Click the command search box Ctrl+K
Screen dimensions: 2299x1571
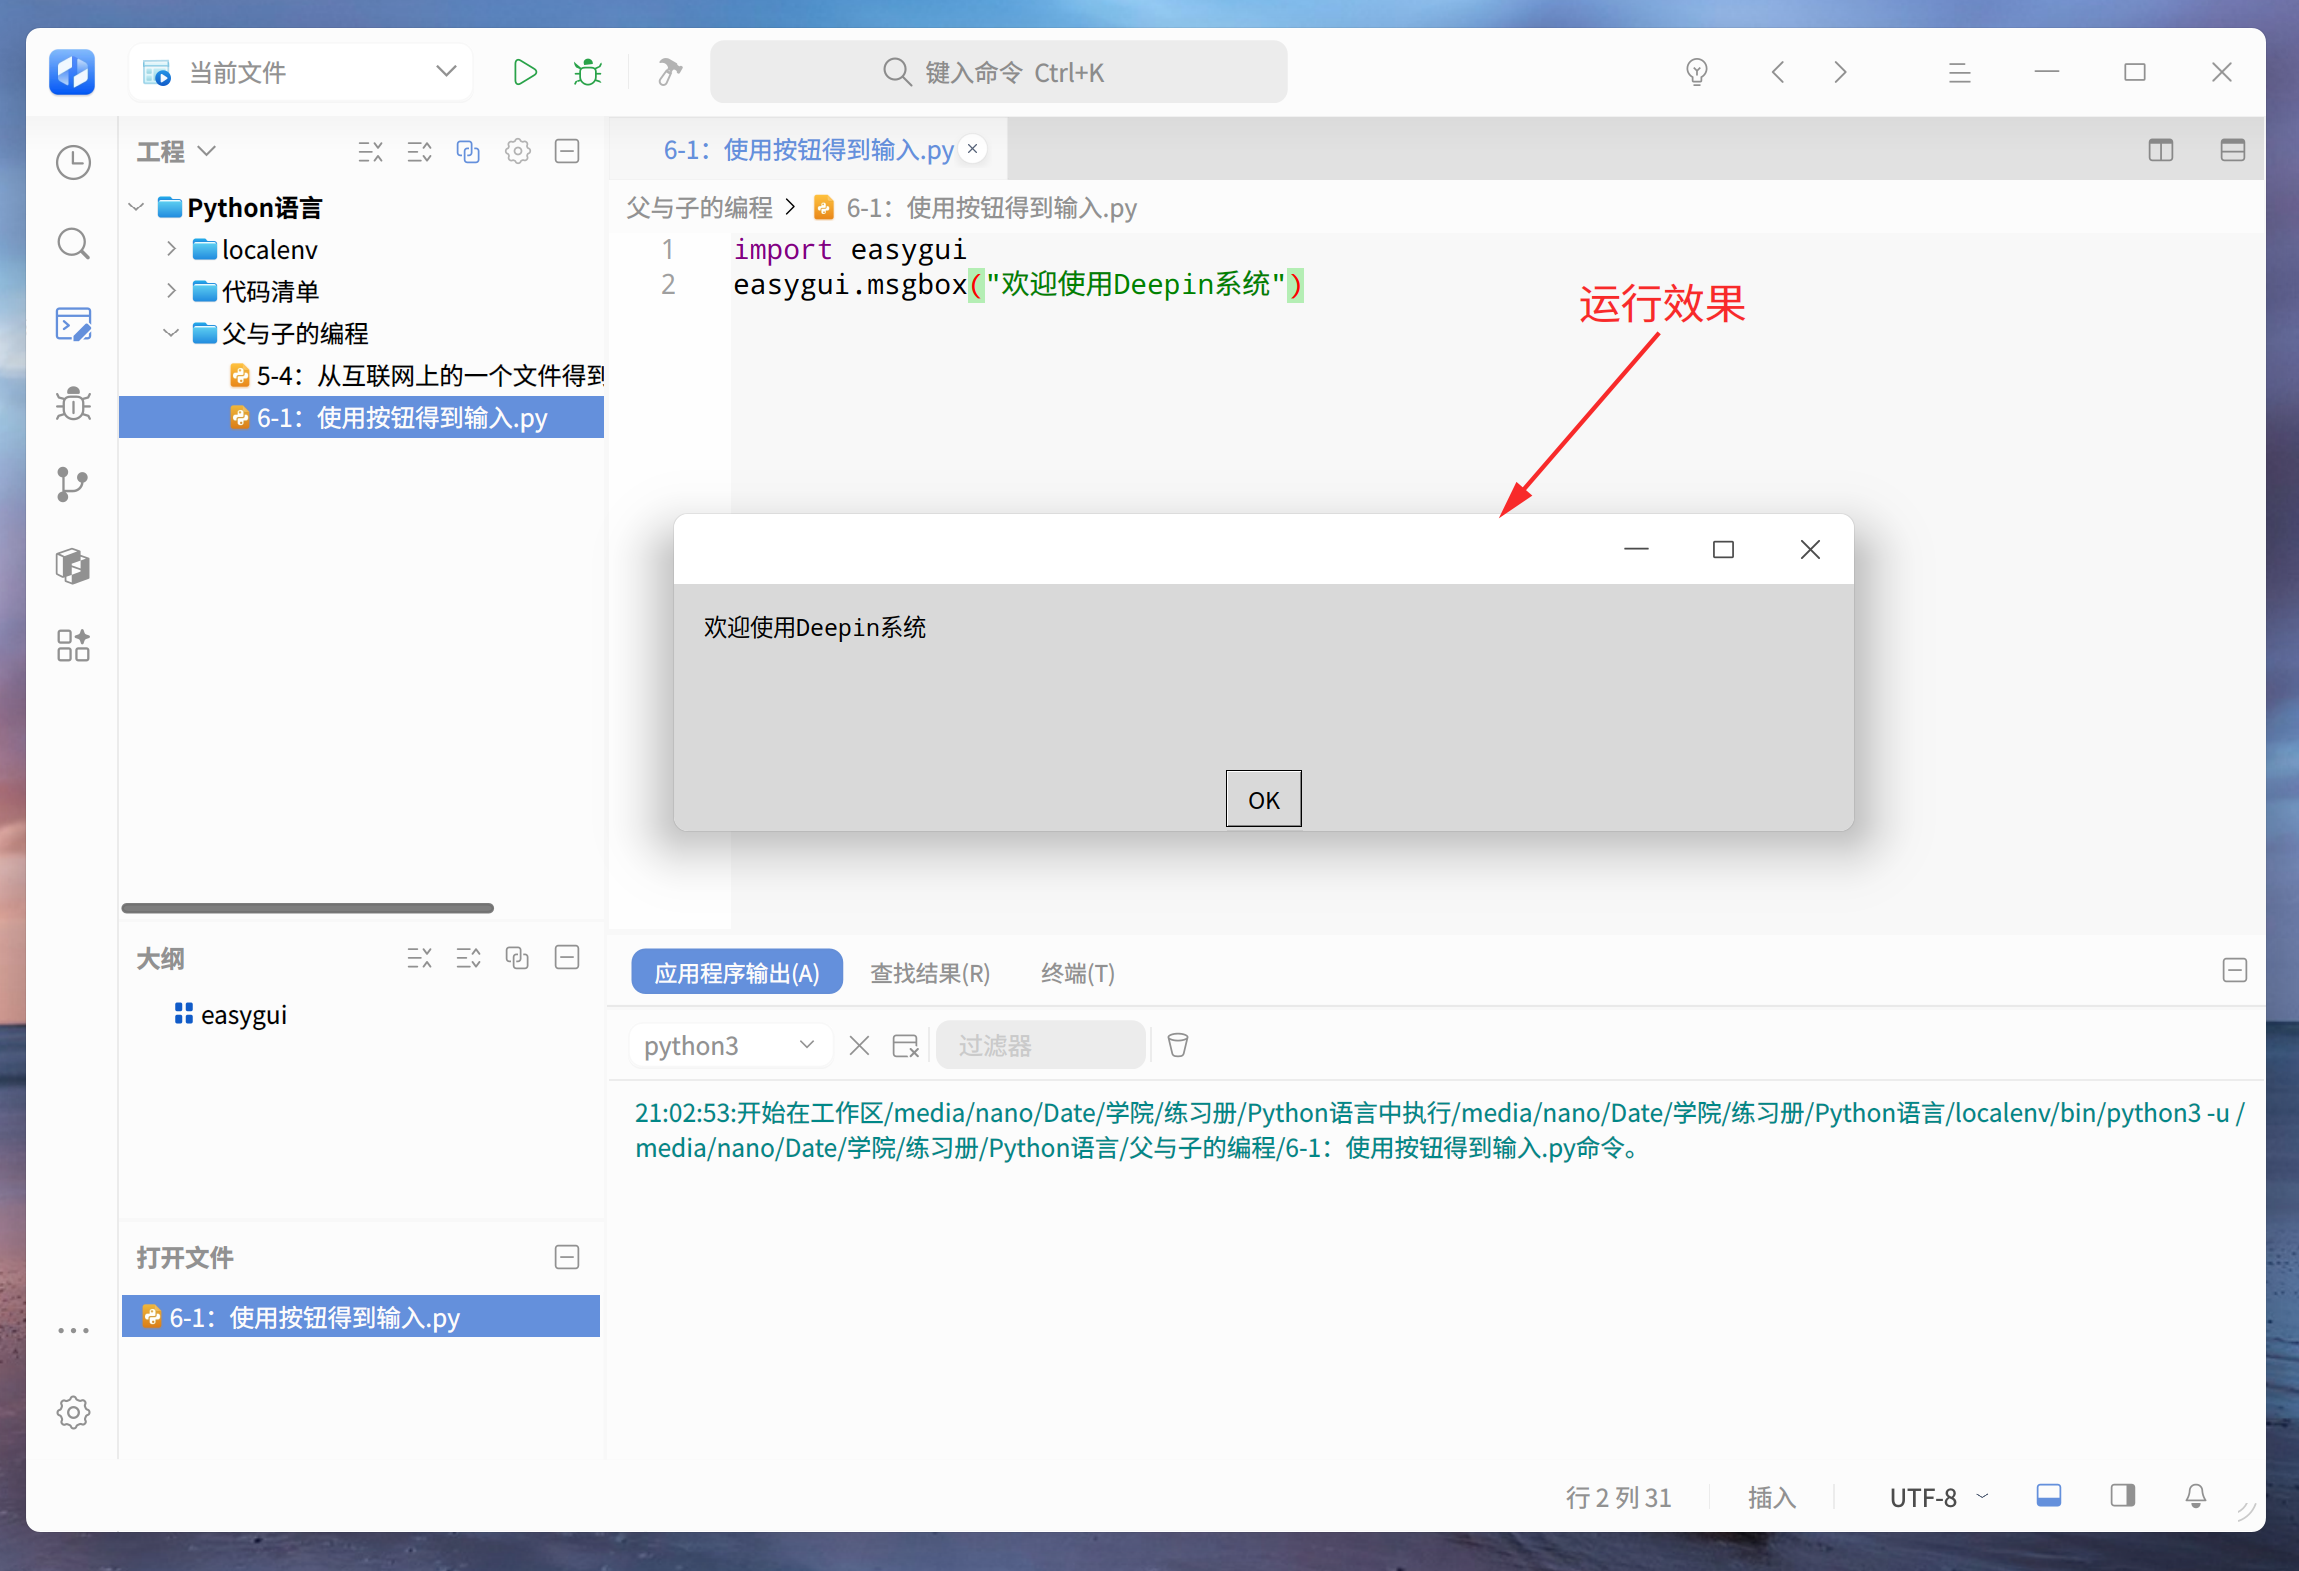tap(998, 72)
